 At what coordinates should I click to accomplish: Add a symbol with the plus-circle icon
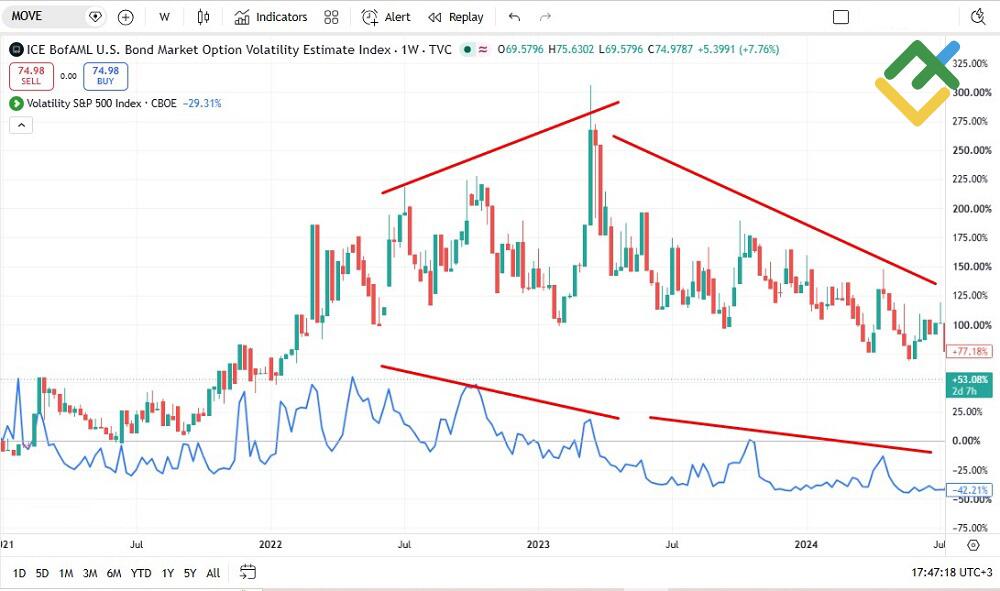[126, 17]
